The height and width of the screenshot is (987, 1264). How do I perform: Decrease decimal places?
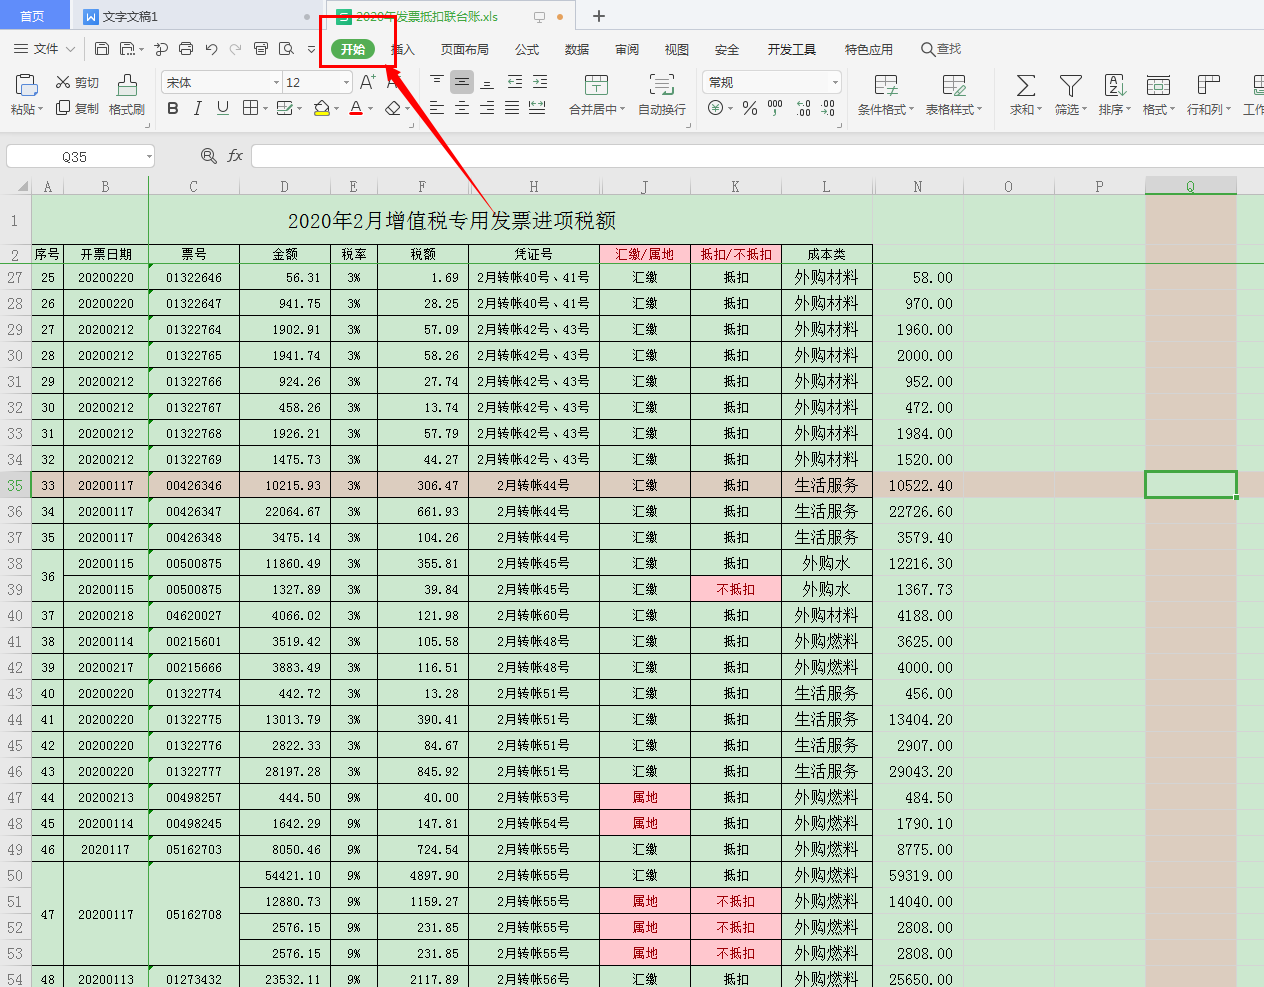[x=828, y=108]
